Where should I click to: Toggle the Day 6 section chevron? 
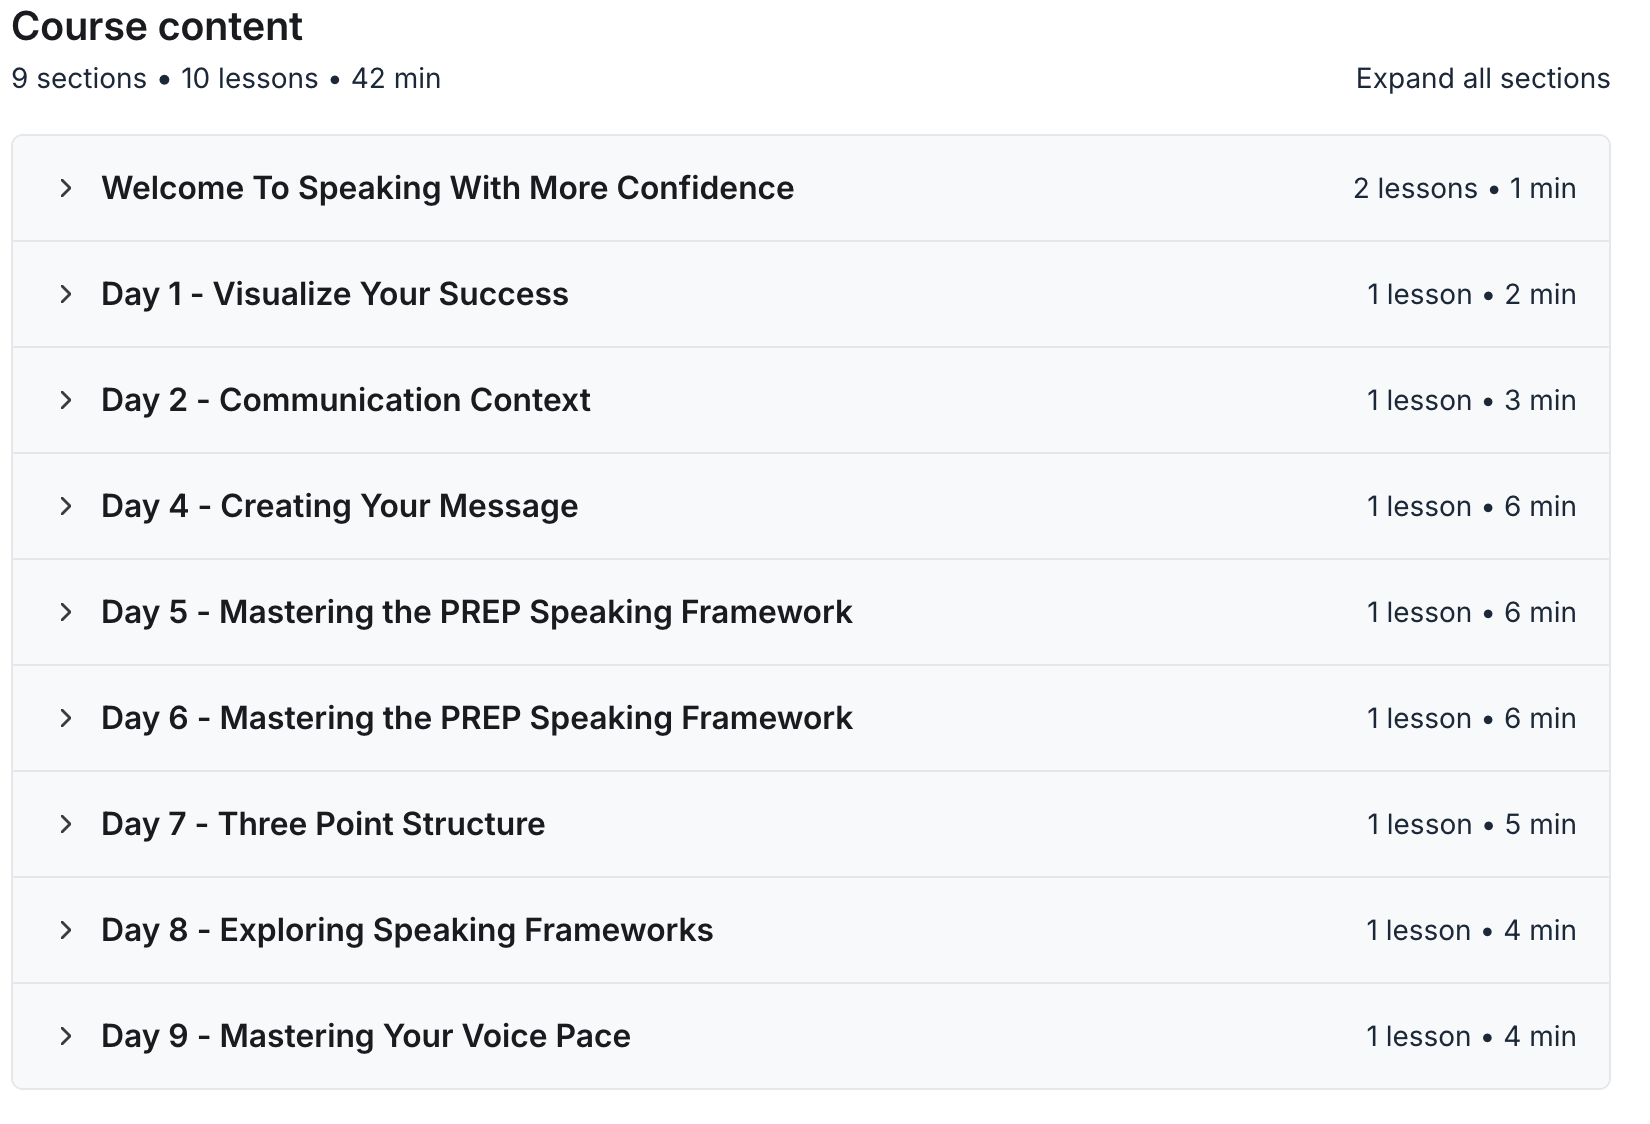tap(66, 718)
